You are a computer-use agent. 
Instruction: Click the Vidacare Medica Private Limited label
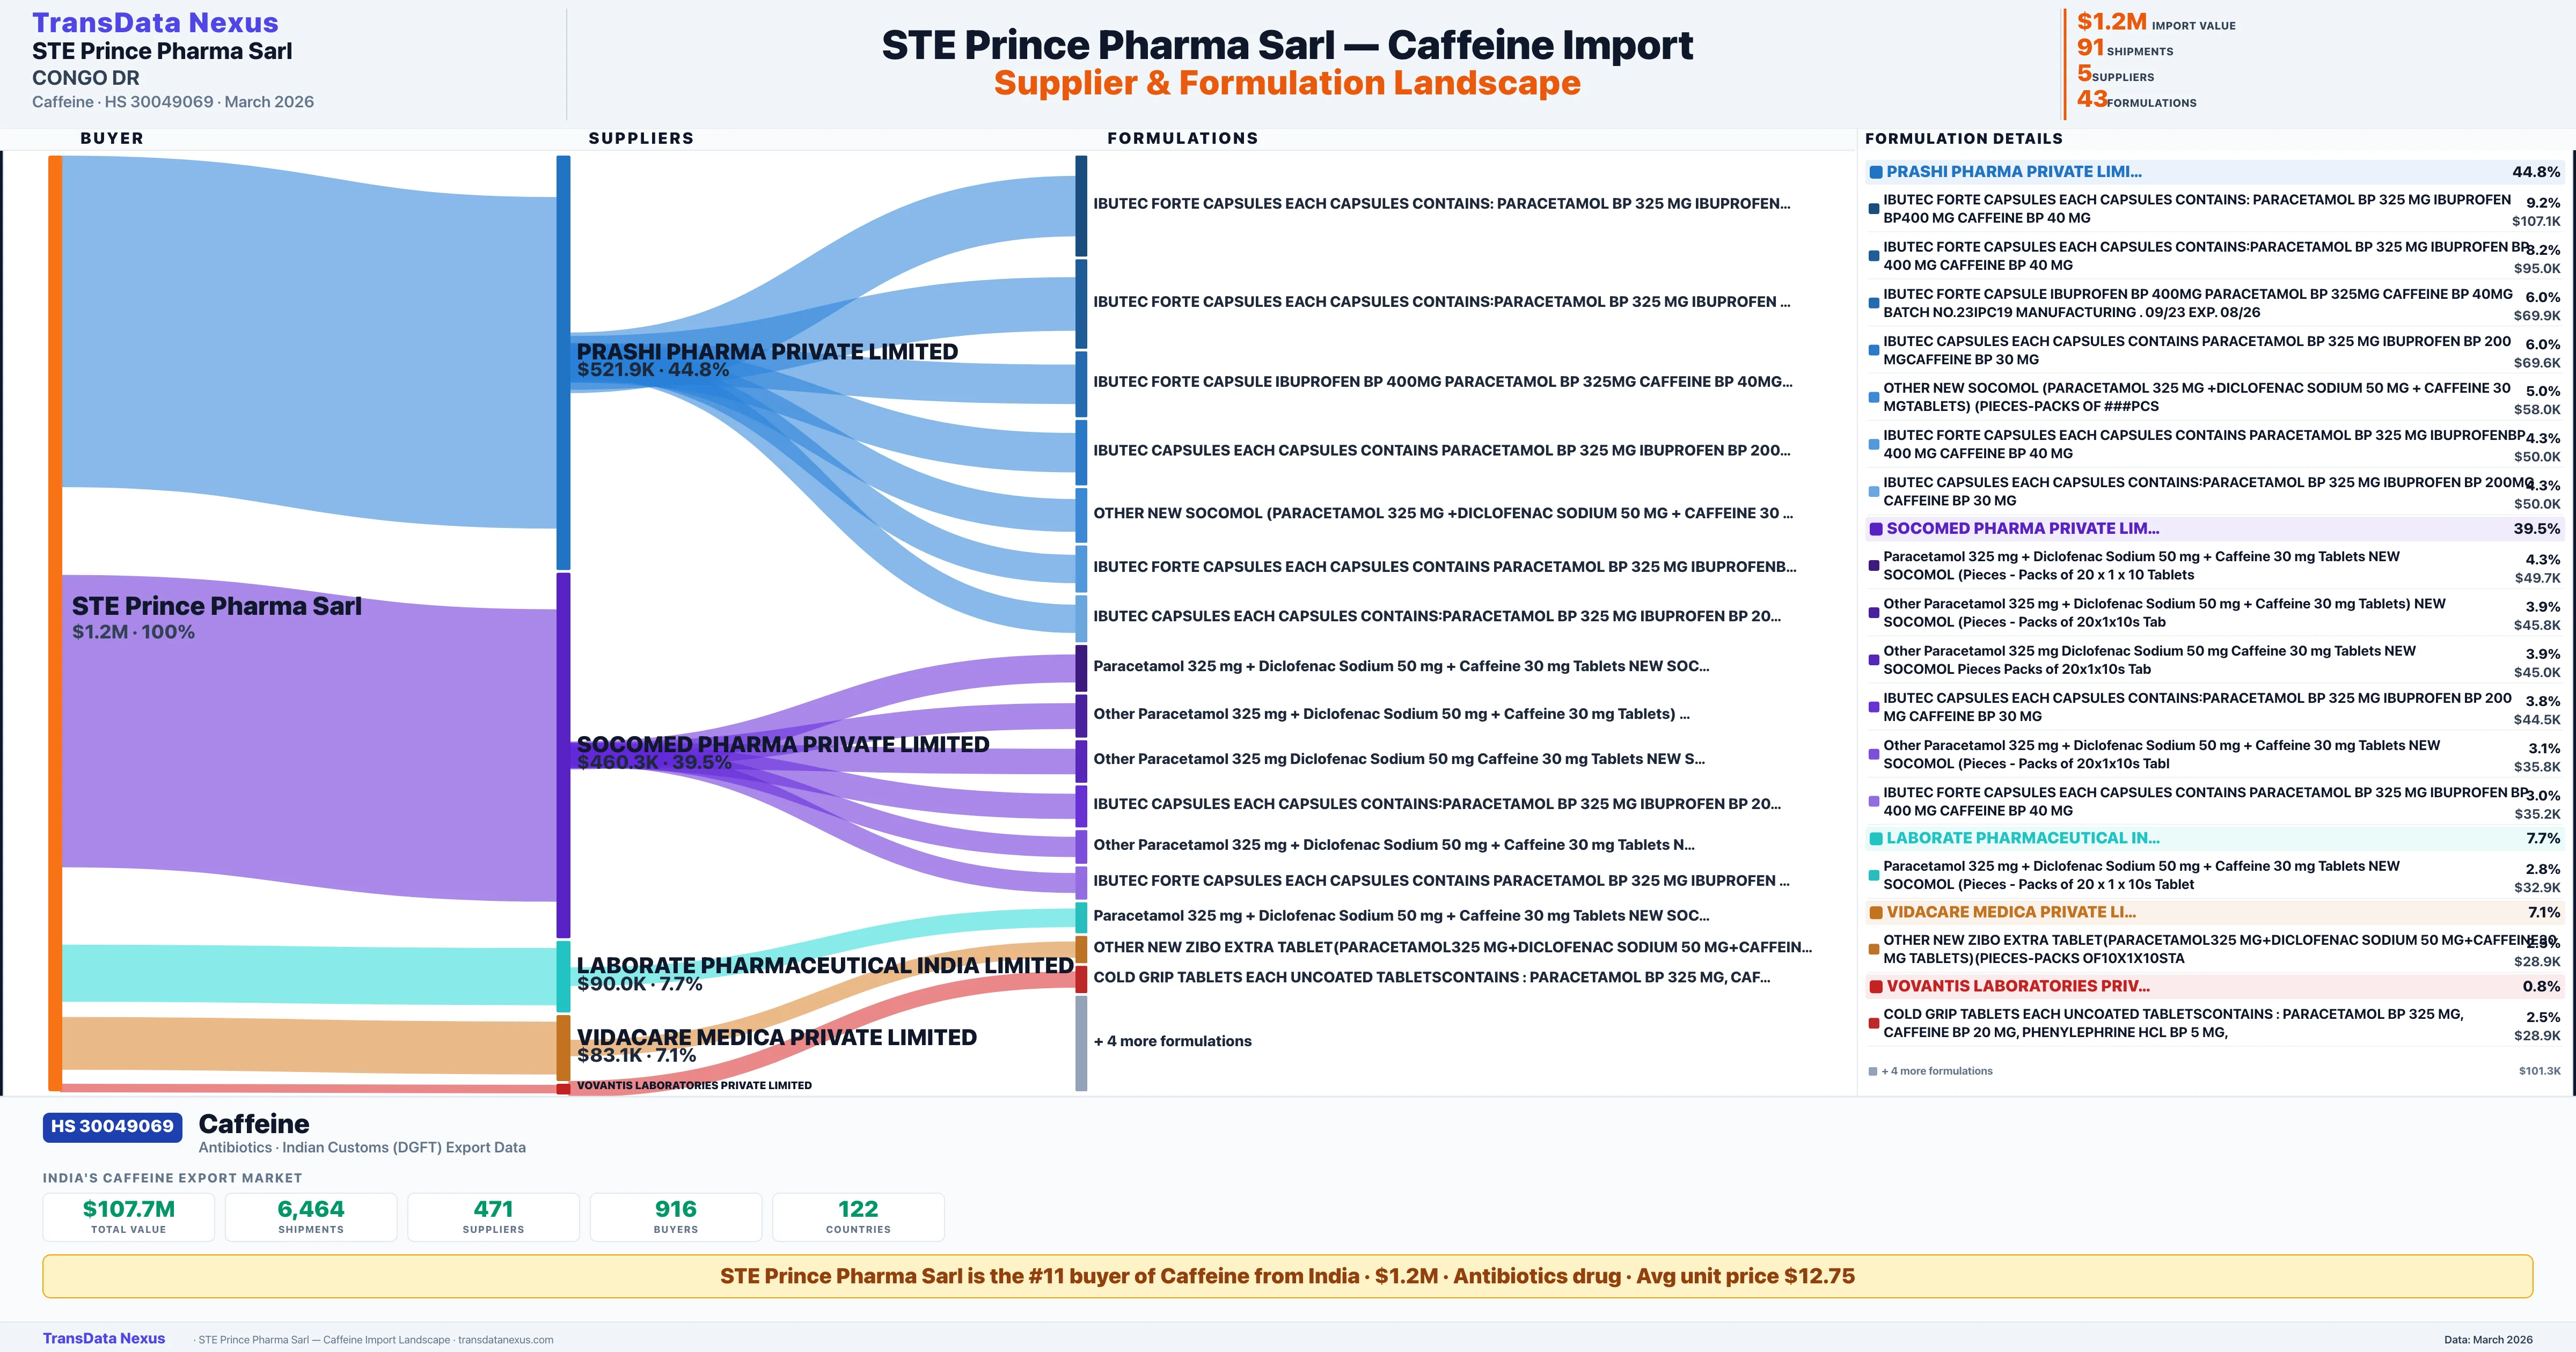[776, 1037]
